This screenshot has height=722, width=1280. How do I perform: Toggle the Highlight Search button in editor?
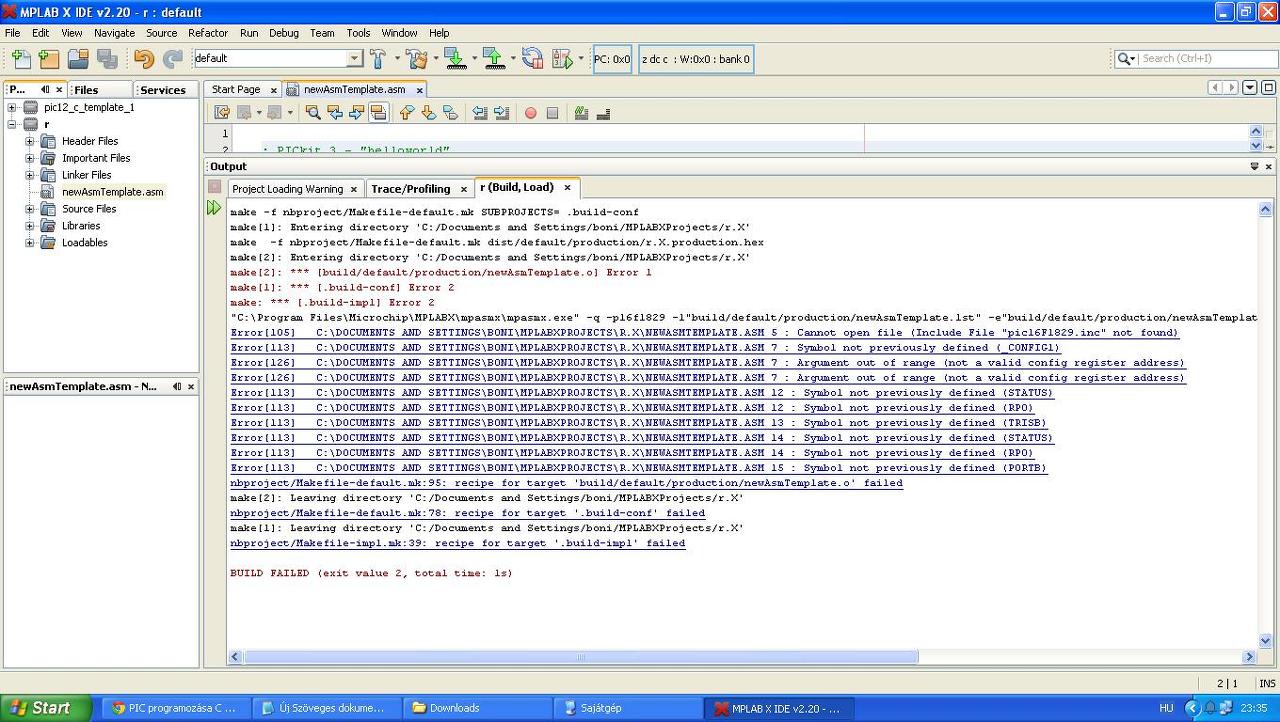click(x=378, y=113)
